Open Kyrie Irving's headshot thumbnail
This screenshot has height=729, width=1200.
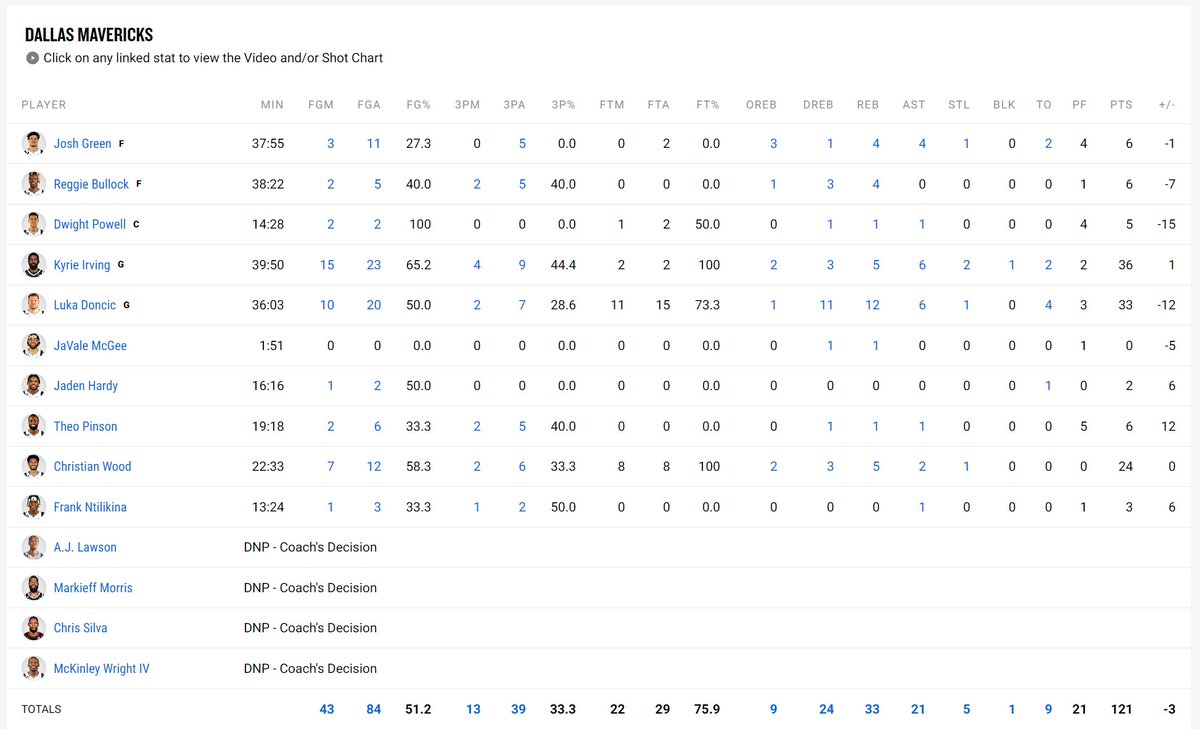[x=34, y=265]
